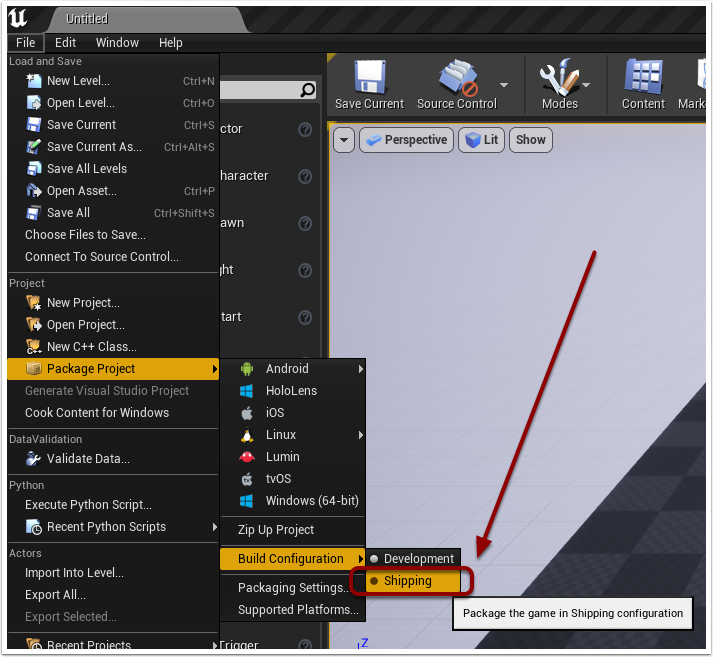Screen dimensions: 713x657
Task: Toggle the Lit view mode button
Action: click(x=482, y=140)
